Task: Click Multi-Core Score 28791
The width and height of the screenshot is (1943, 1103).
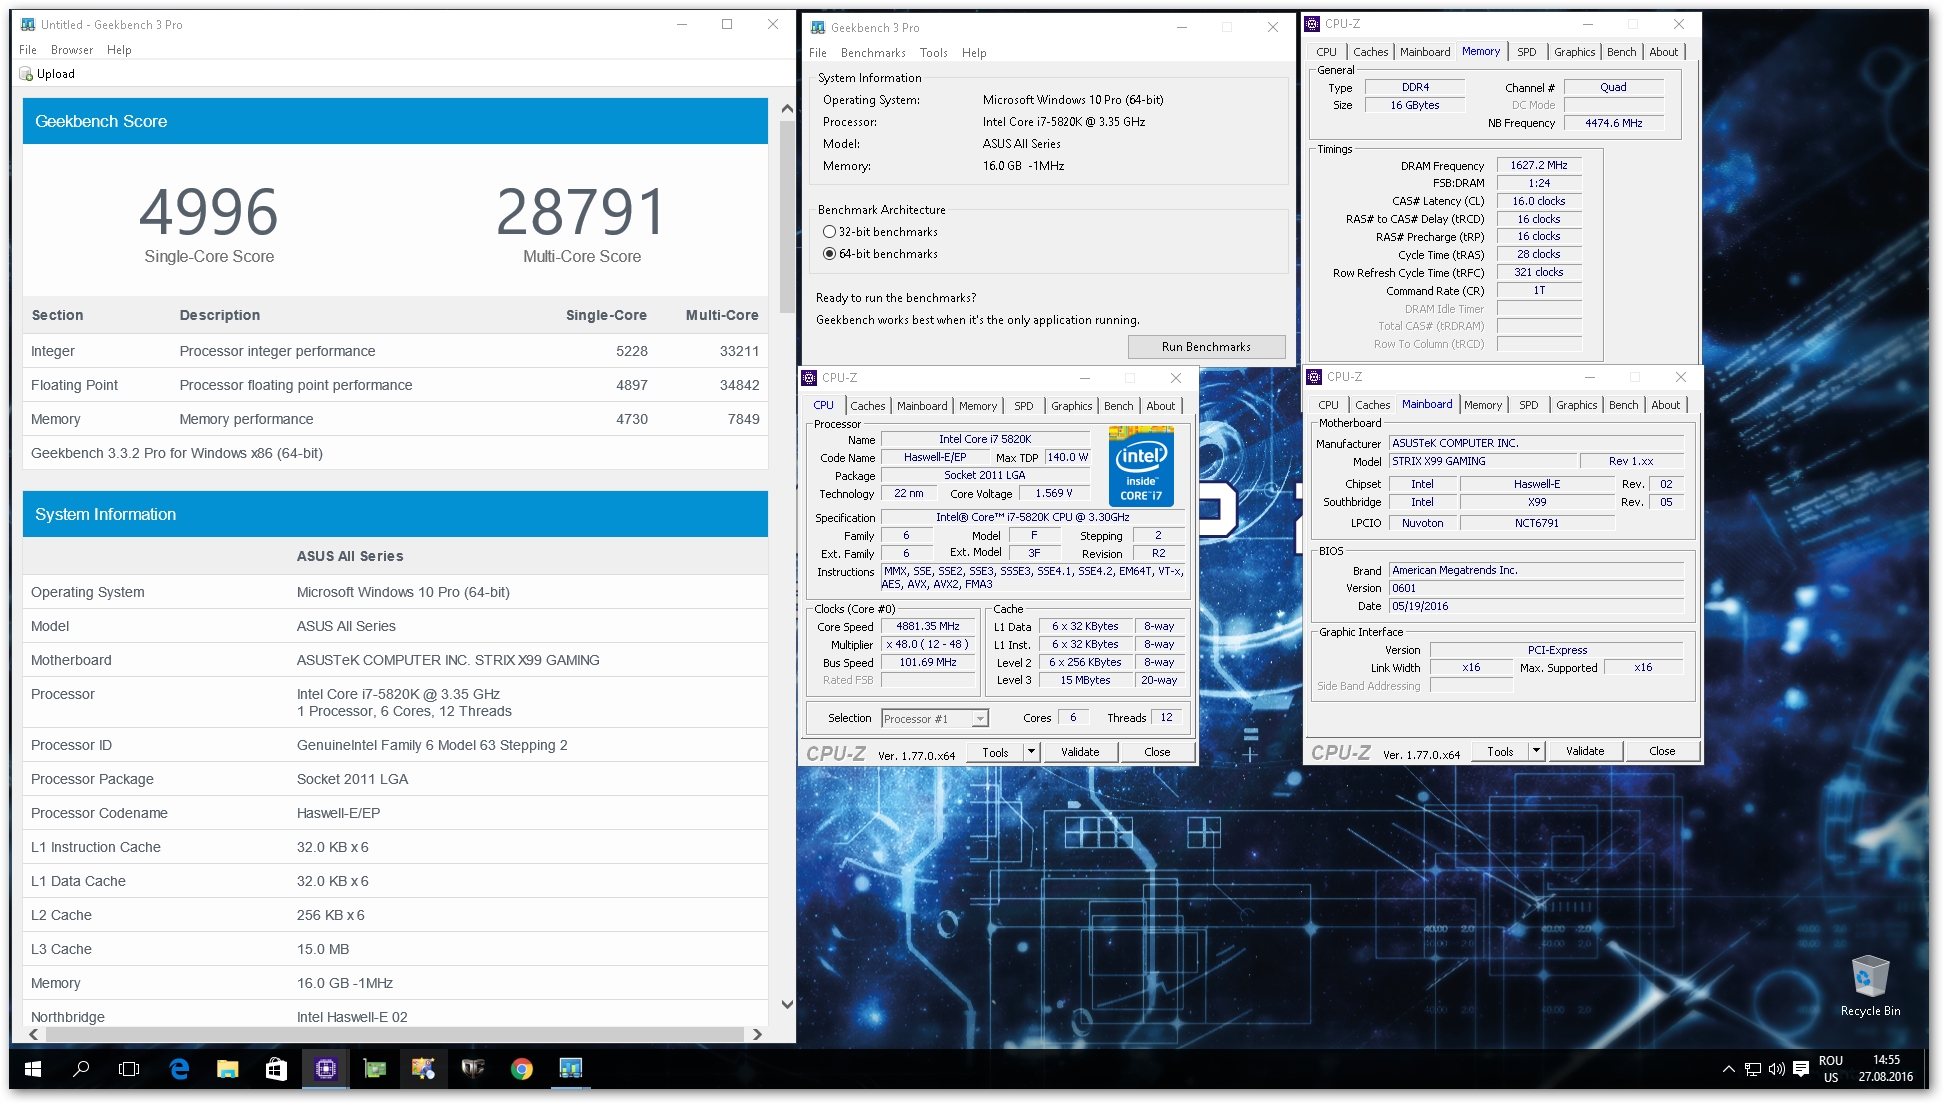Action: coord(581,212)
